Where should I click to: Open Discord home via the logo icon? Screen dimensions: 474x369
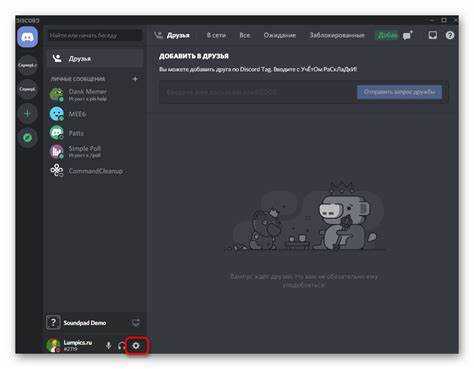[28, 36]
